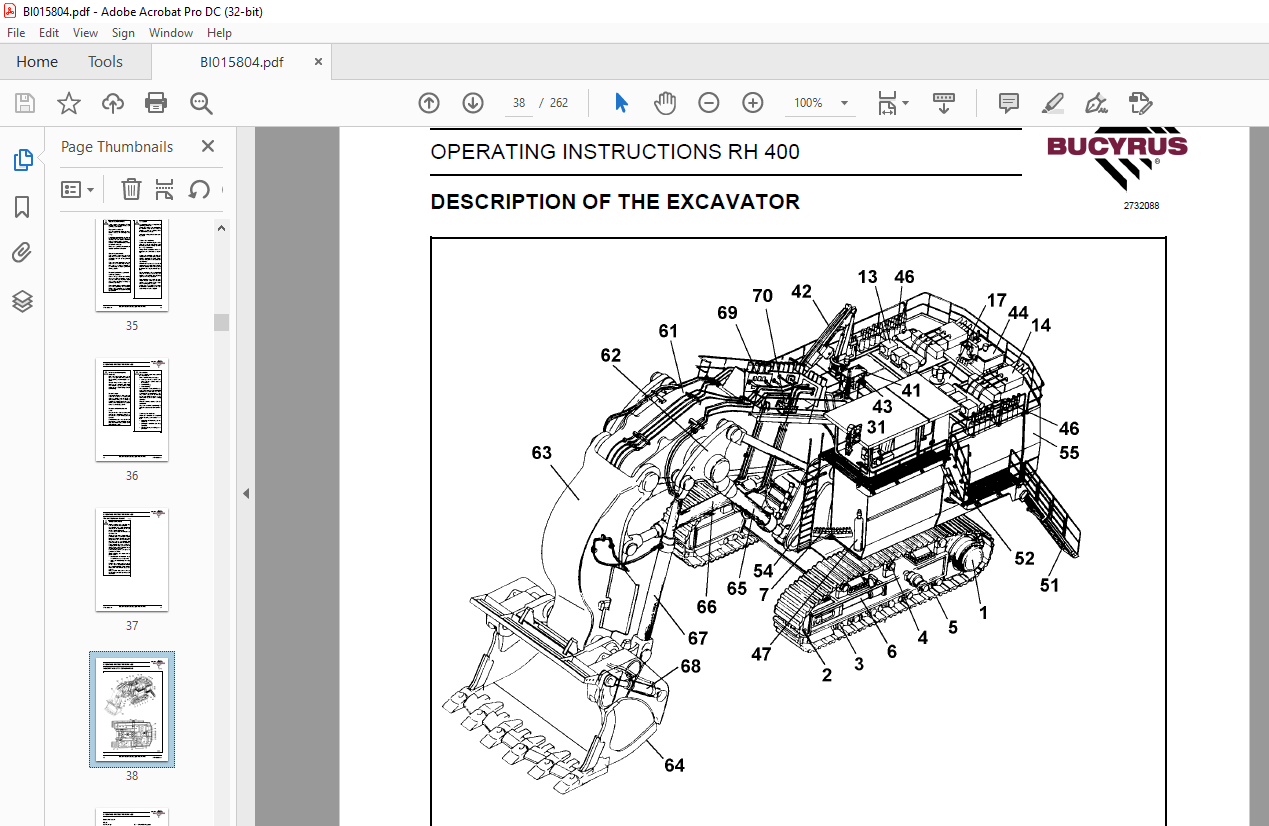Open the Help menu

(219, 33)
